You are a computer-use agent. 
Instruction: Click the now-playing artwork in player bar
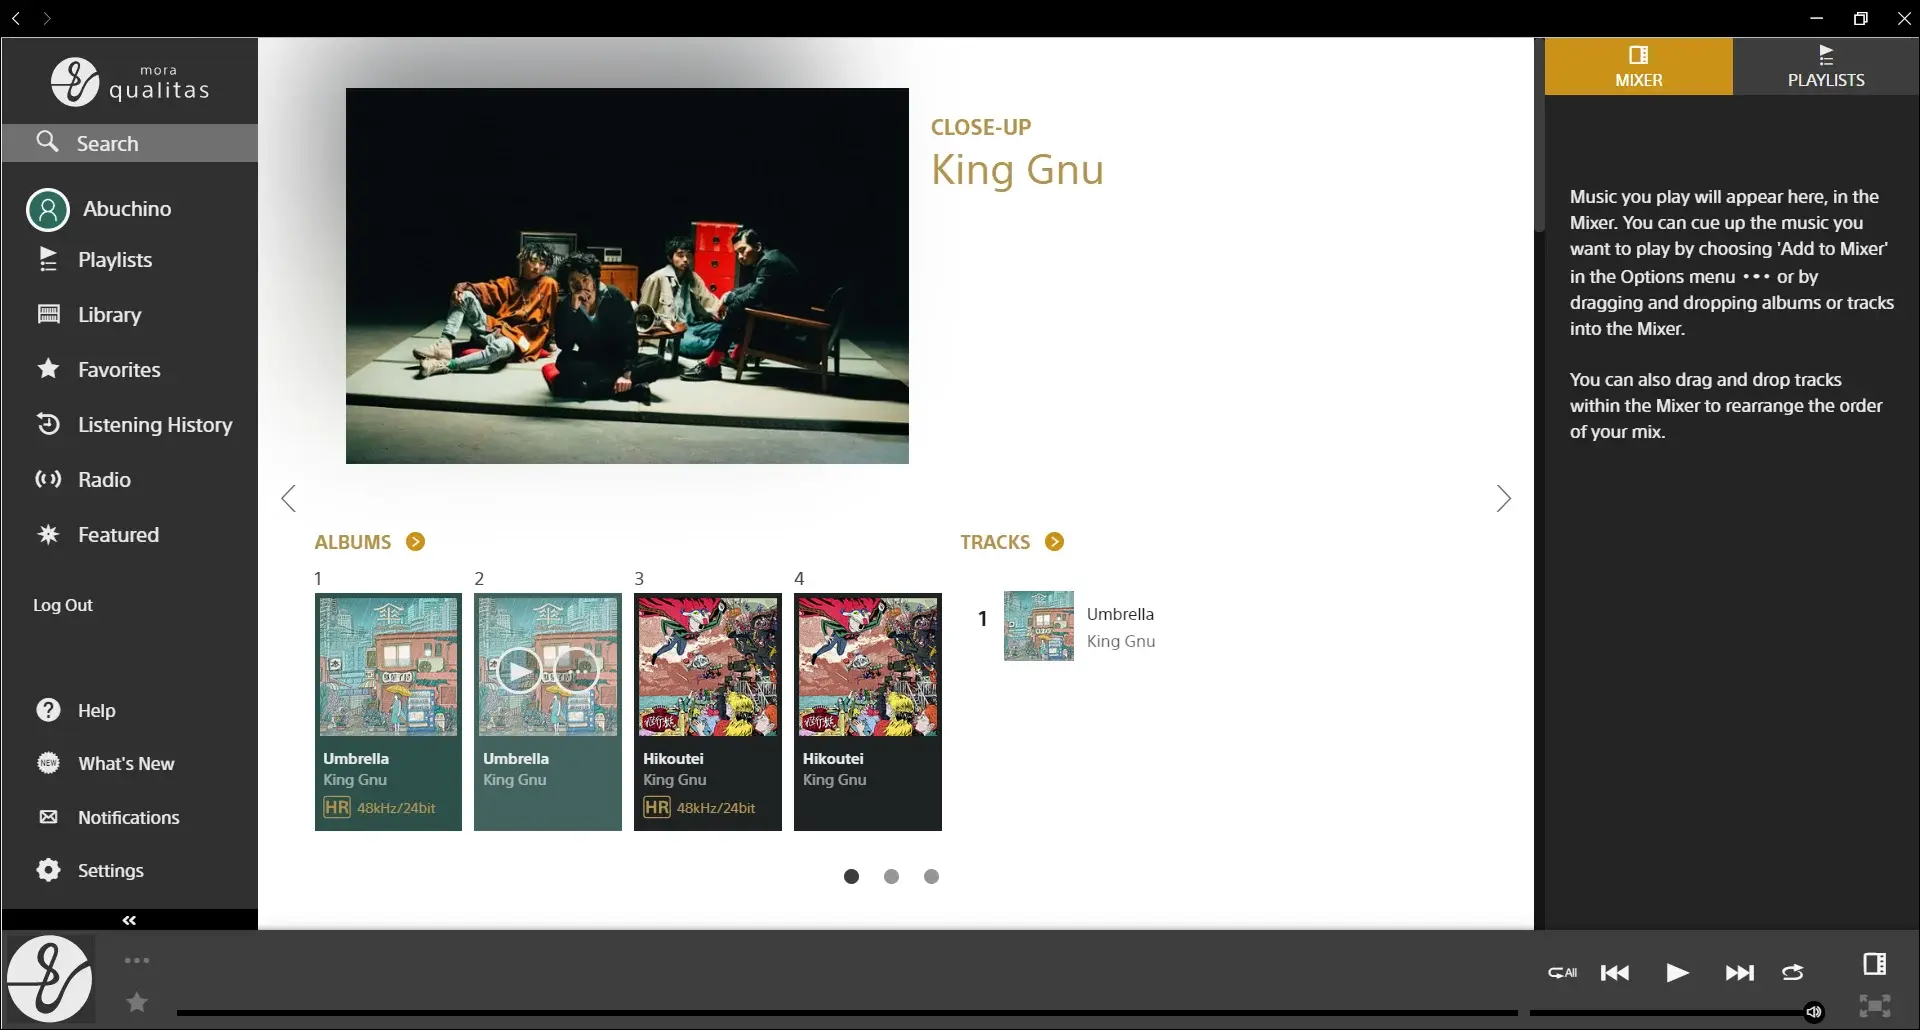pyautogui.click(x=49, y=979)
